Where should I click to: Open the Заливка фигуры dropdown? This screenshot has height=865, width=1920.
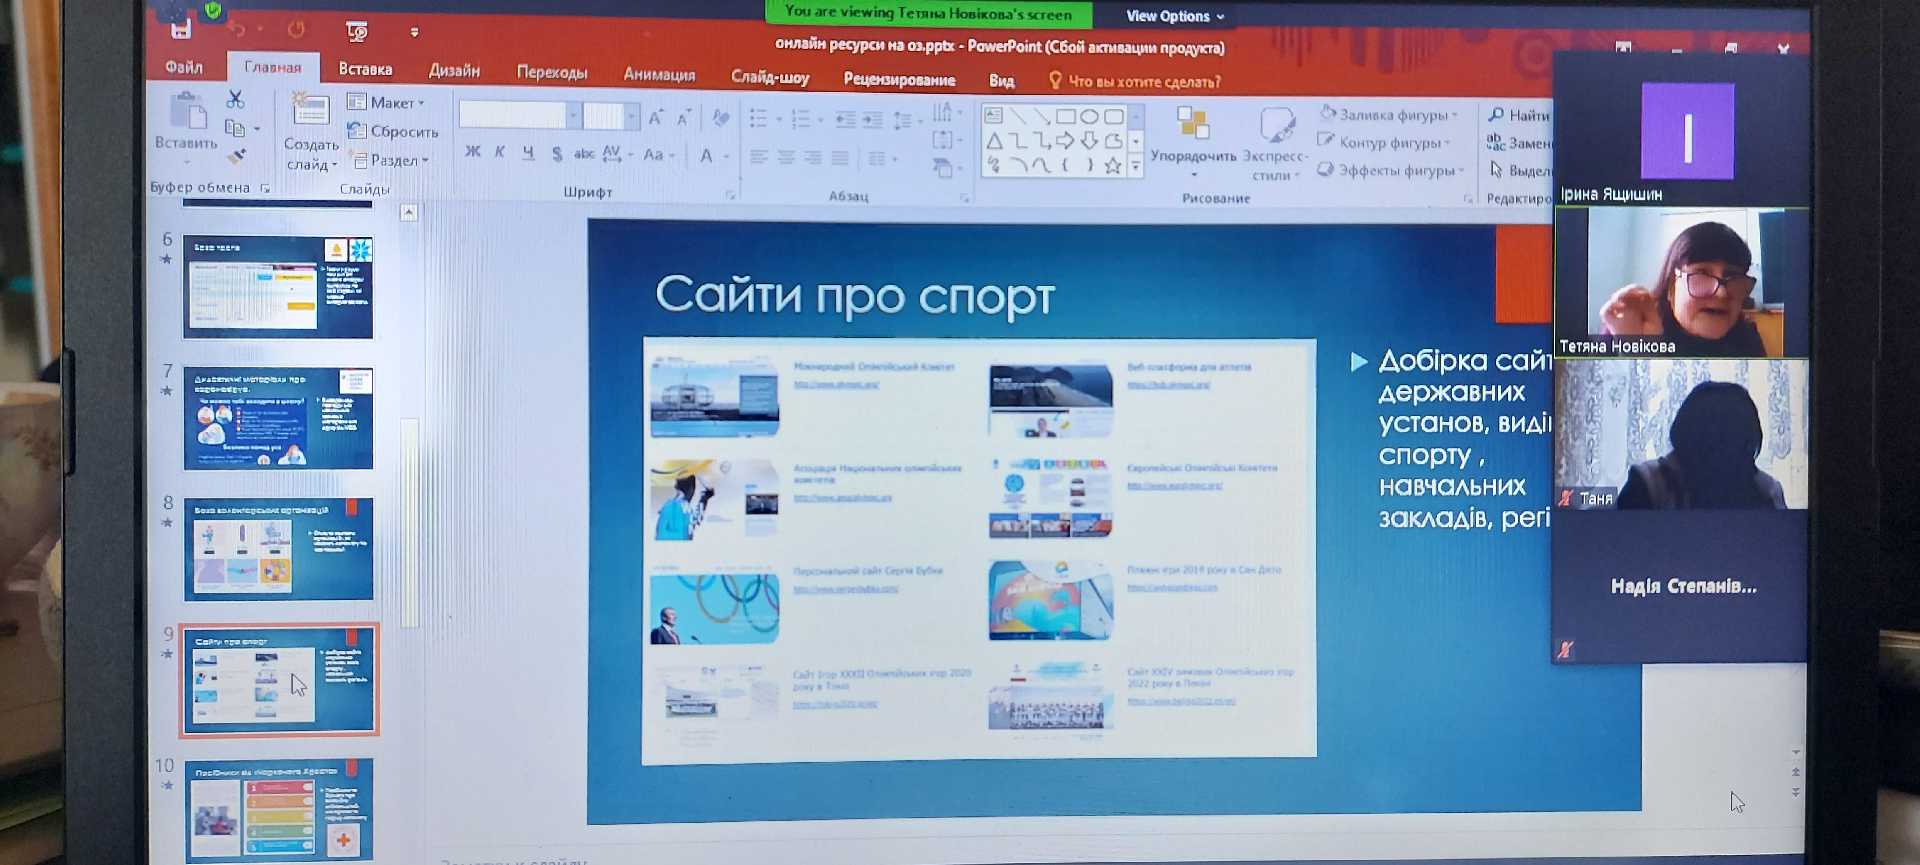[x=1388, y=114]
